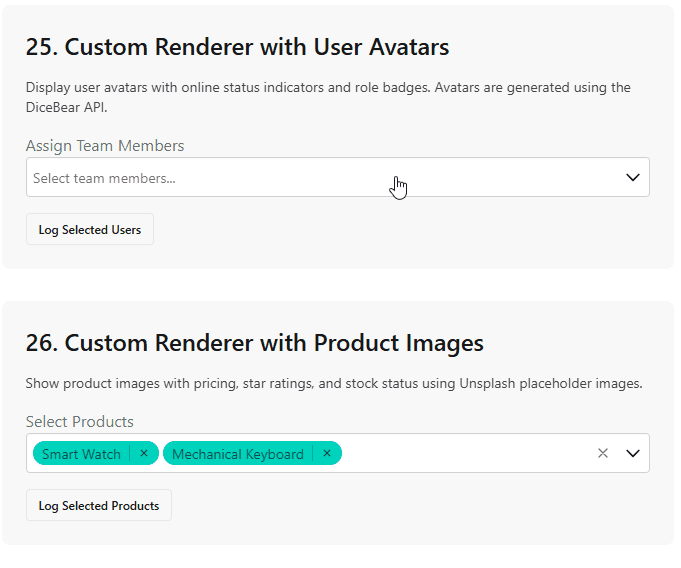The height and width of the screenshot is (568, 681).
Task: Click heading 25. Custom Renderer with User Avatars
Action: click(238, 46)
